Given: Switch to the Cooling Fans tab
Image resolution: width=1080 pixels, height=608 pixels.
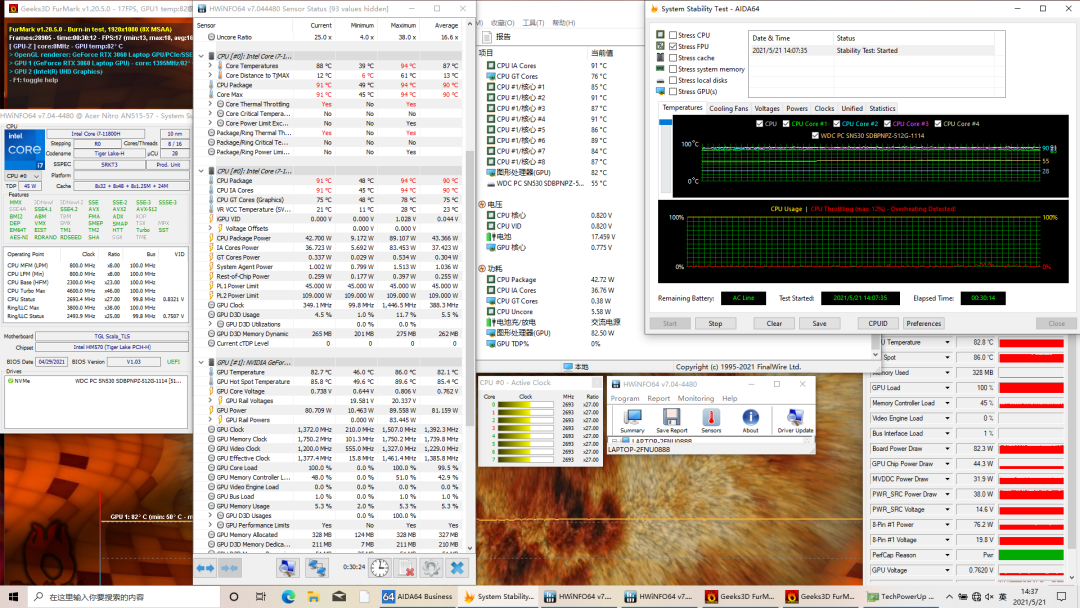Looking at the screenshot, I should [x=728, y=108].
